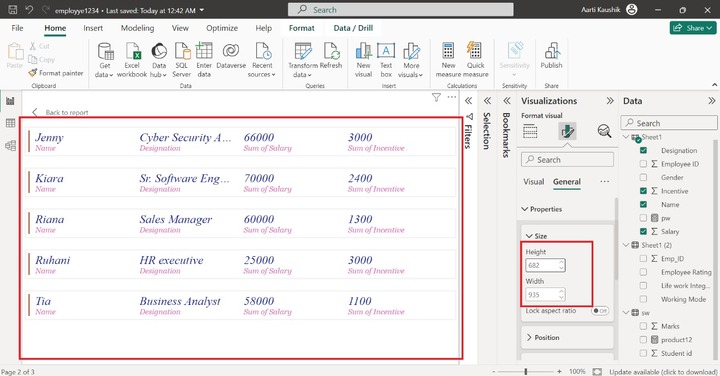Click the filter funnel icon above the visual
The image size is (720, 376).
click(436, 97)
